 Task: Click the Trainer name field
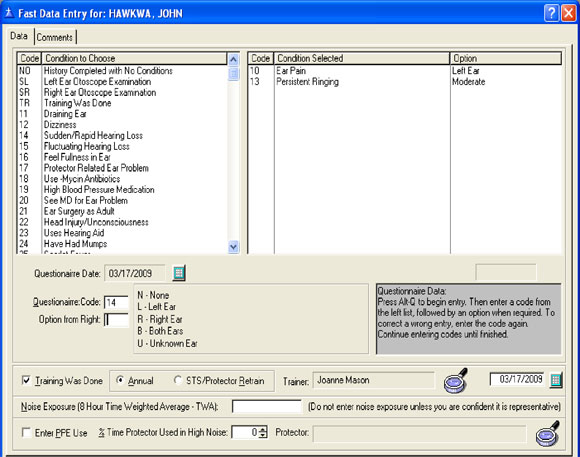[374, 380]
